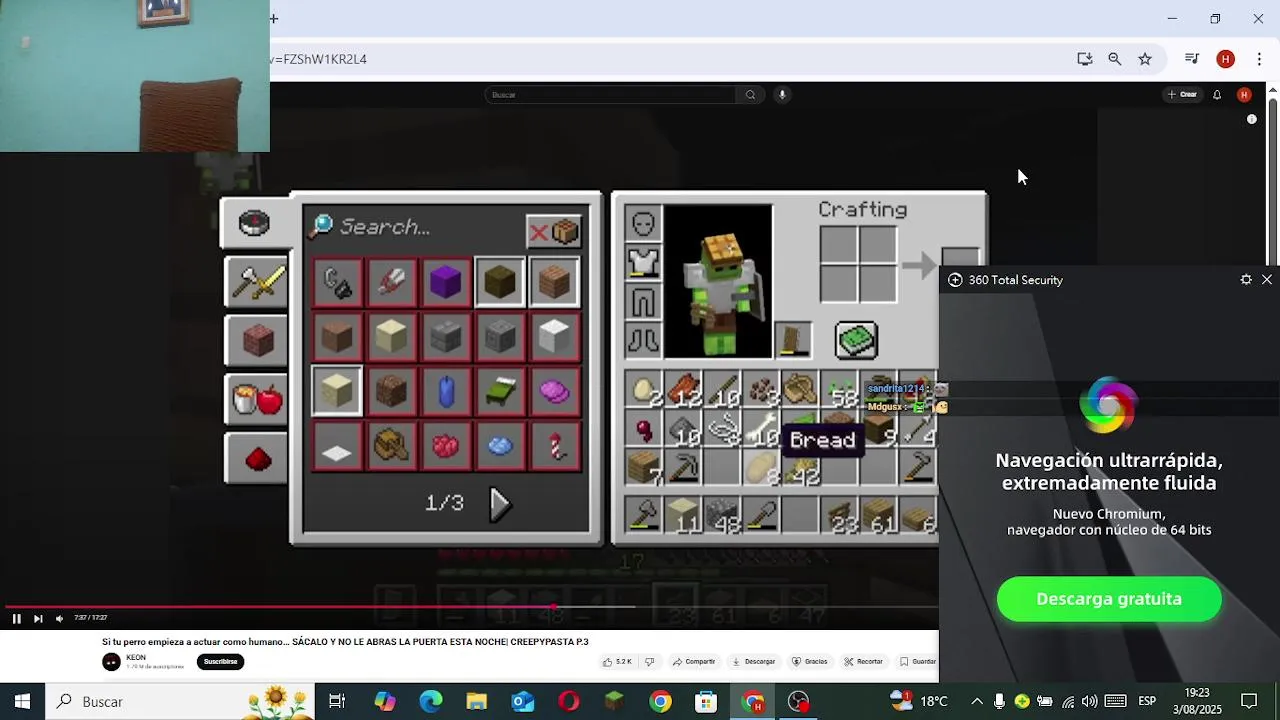Mute the video volume
Screen dimensions: 1280x720
coord(59,619)
